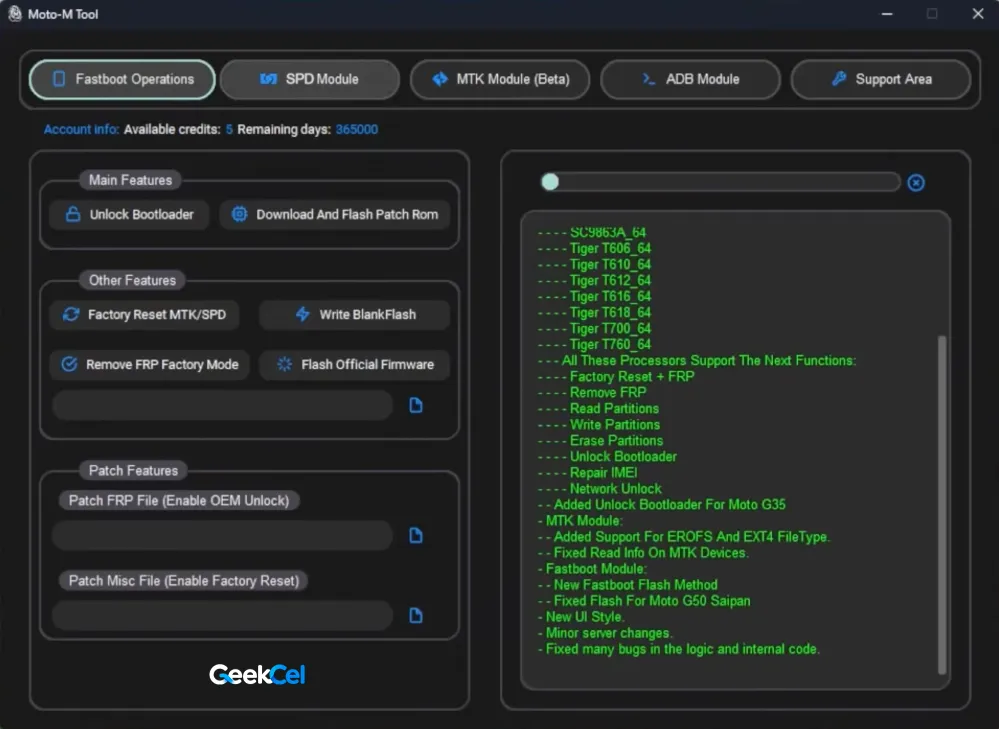Open the MTK Module (Beta) tab
Image resolution: width=999 pixels, height=729 pixels.
tap(500, 80)
